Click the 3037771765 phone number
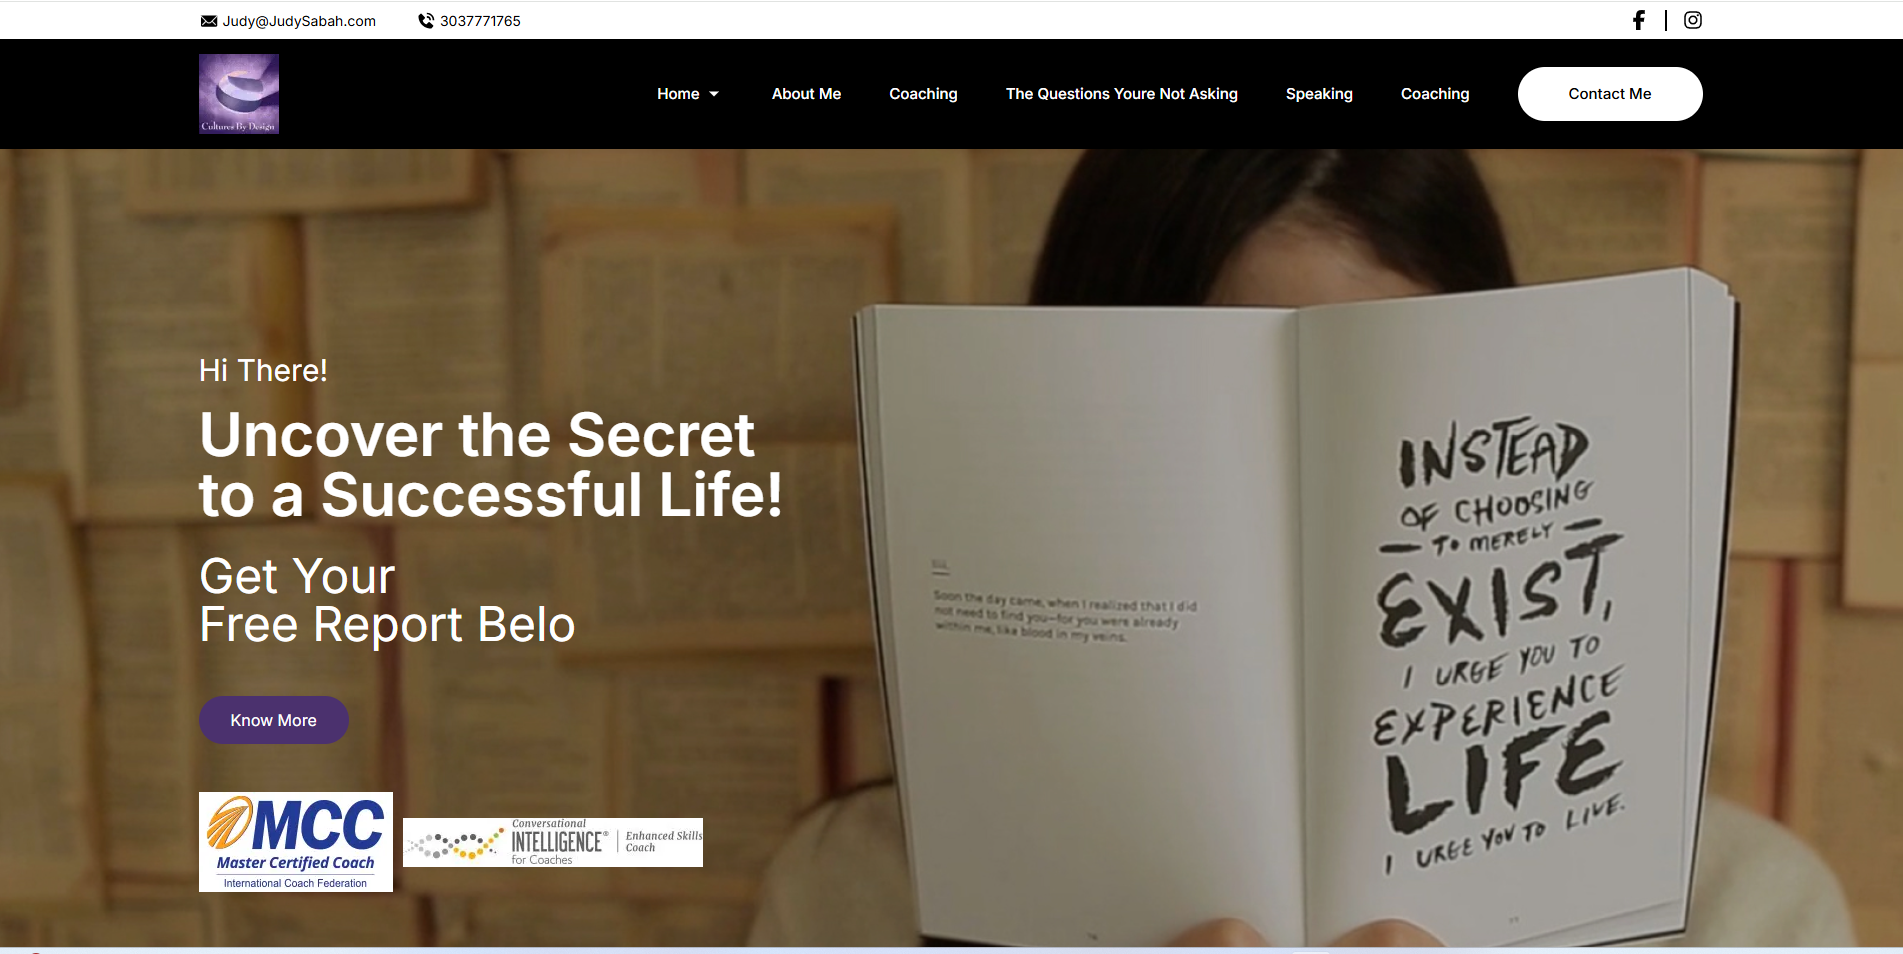The height and width of the screenshot is (954, 1903). tap(480, 21)
